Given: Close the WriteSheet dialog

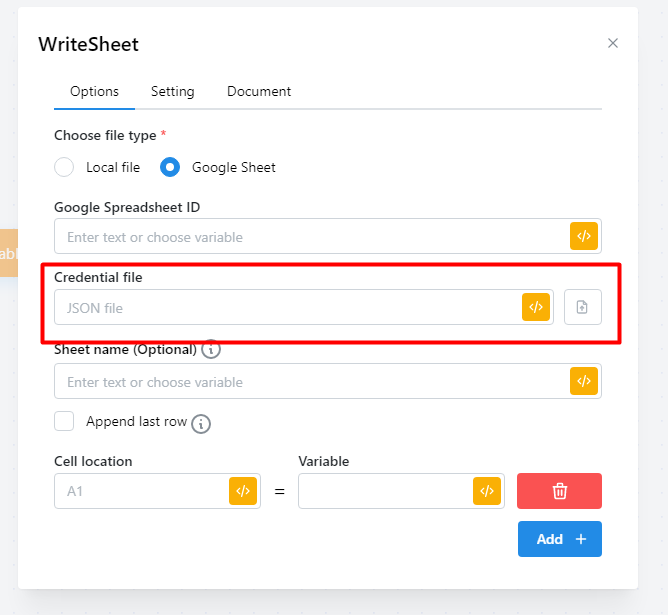Looking at the screenshot, I should tap(613, 43).
